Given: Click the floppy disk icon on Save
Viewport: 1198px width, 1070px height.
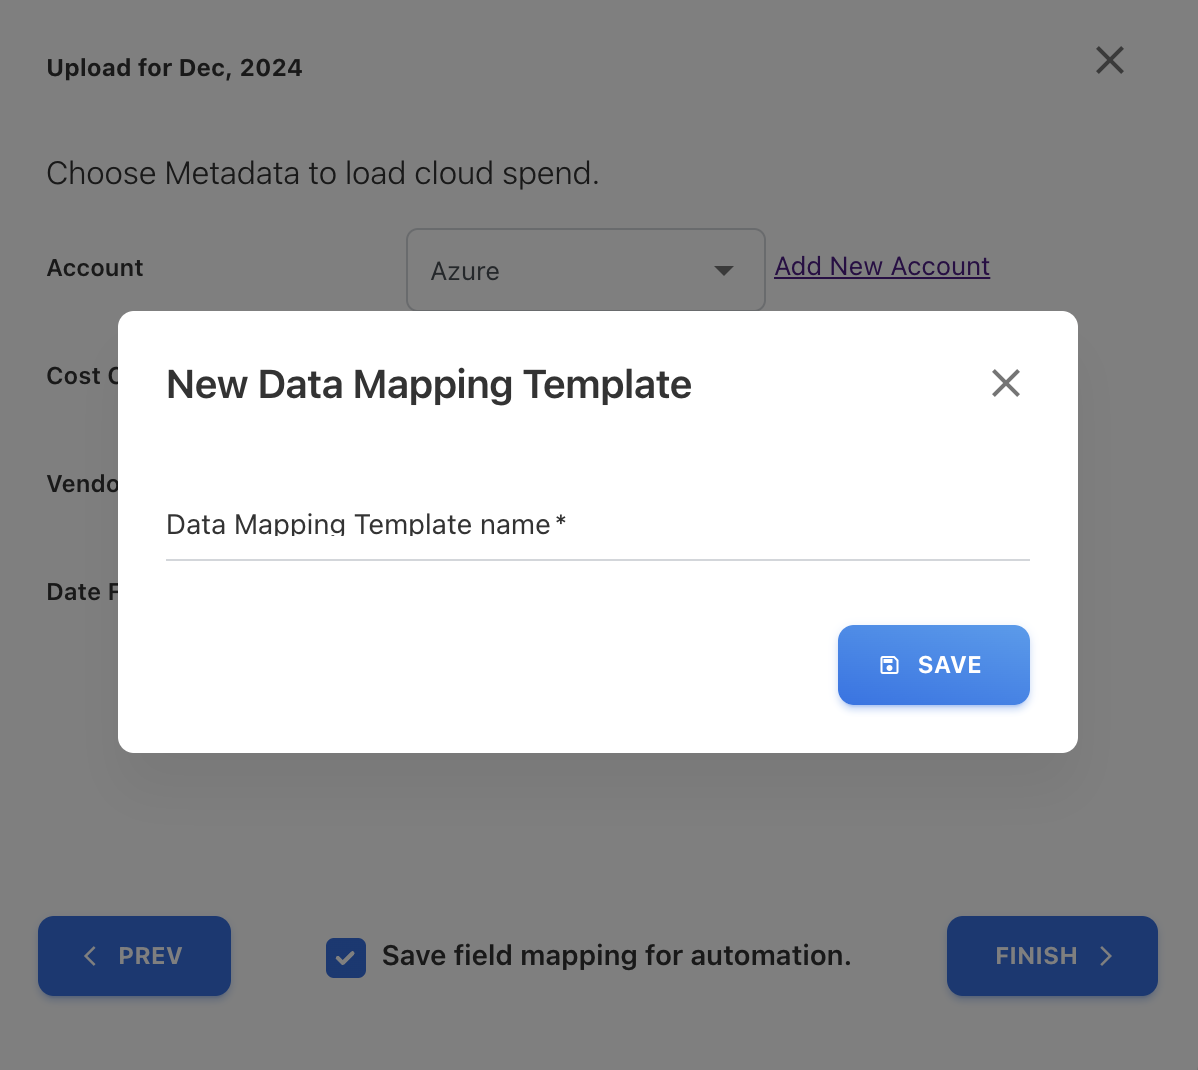Looking at the screenshot, I should 889,665.
